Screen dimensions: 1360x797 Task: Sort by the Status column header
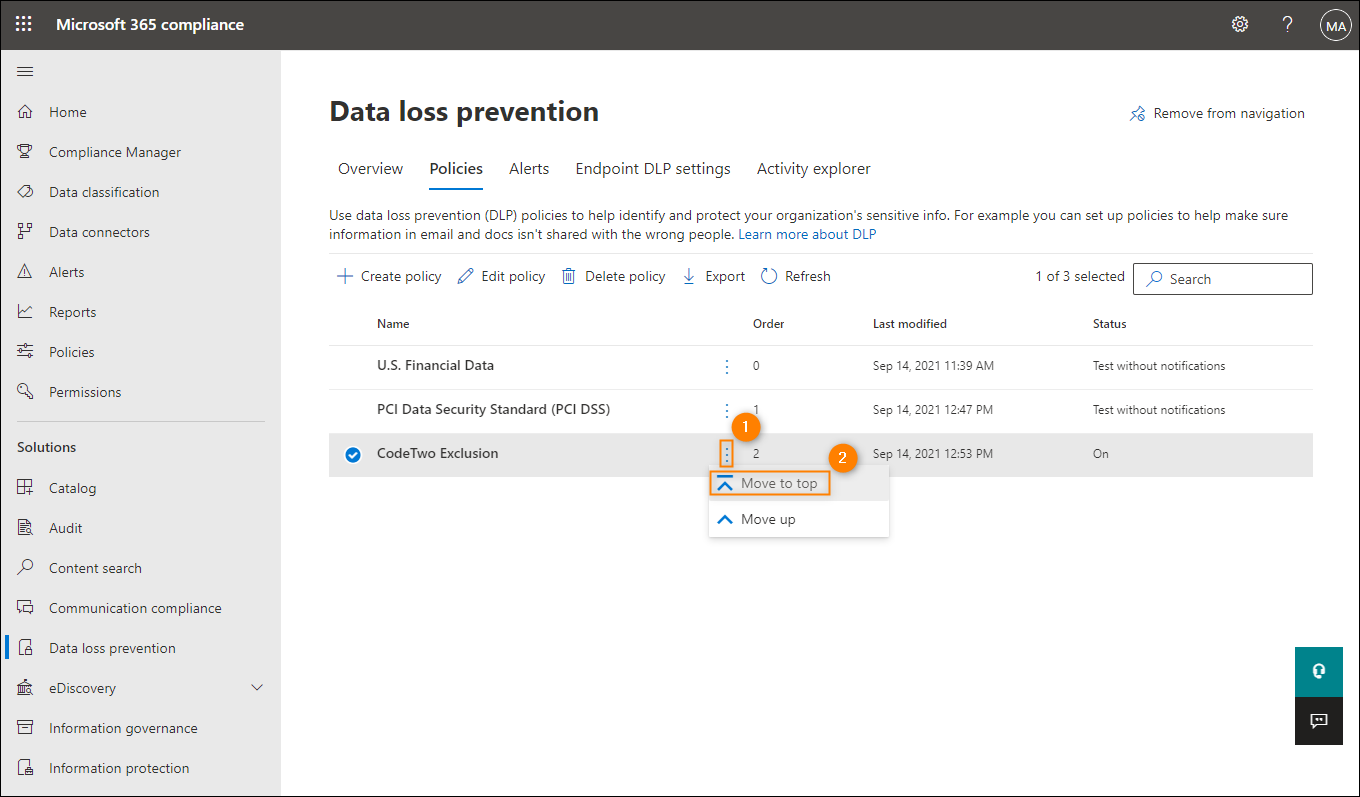click(x=1110, y=324)
